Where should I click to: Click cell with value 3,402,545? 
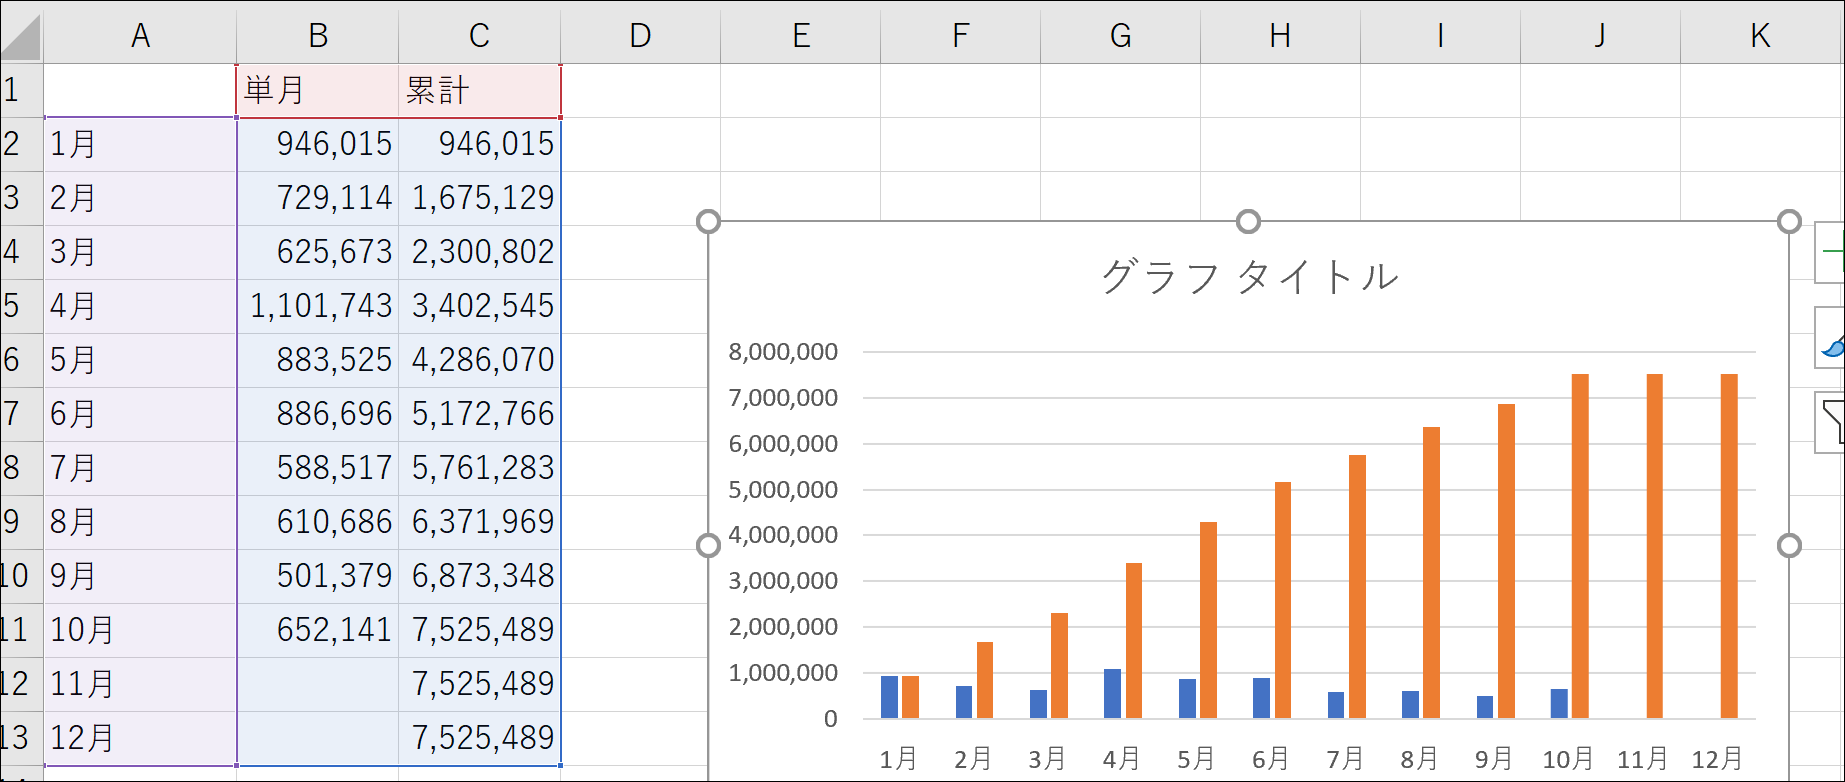click(x=479, y=306)
